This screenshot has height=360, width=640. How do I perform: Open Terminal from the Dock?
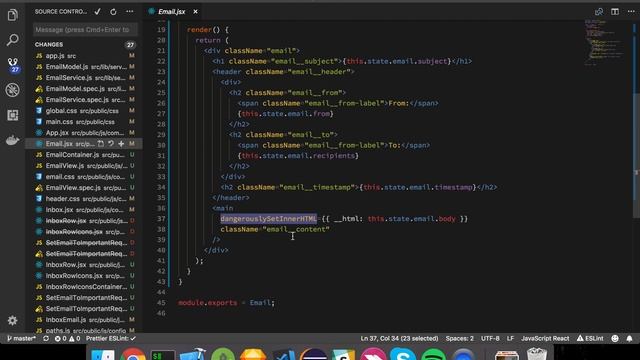pos(162,355)
